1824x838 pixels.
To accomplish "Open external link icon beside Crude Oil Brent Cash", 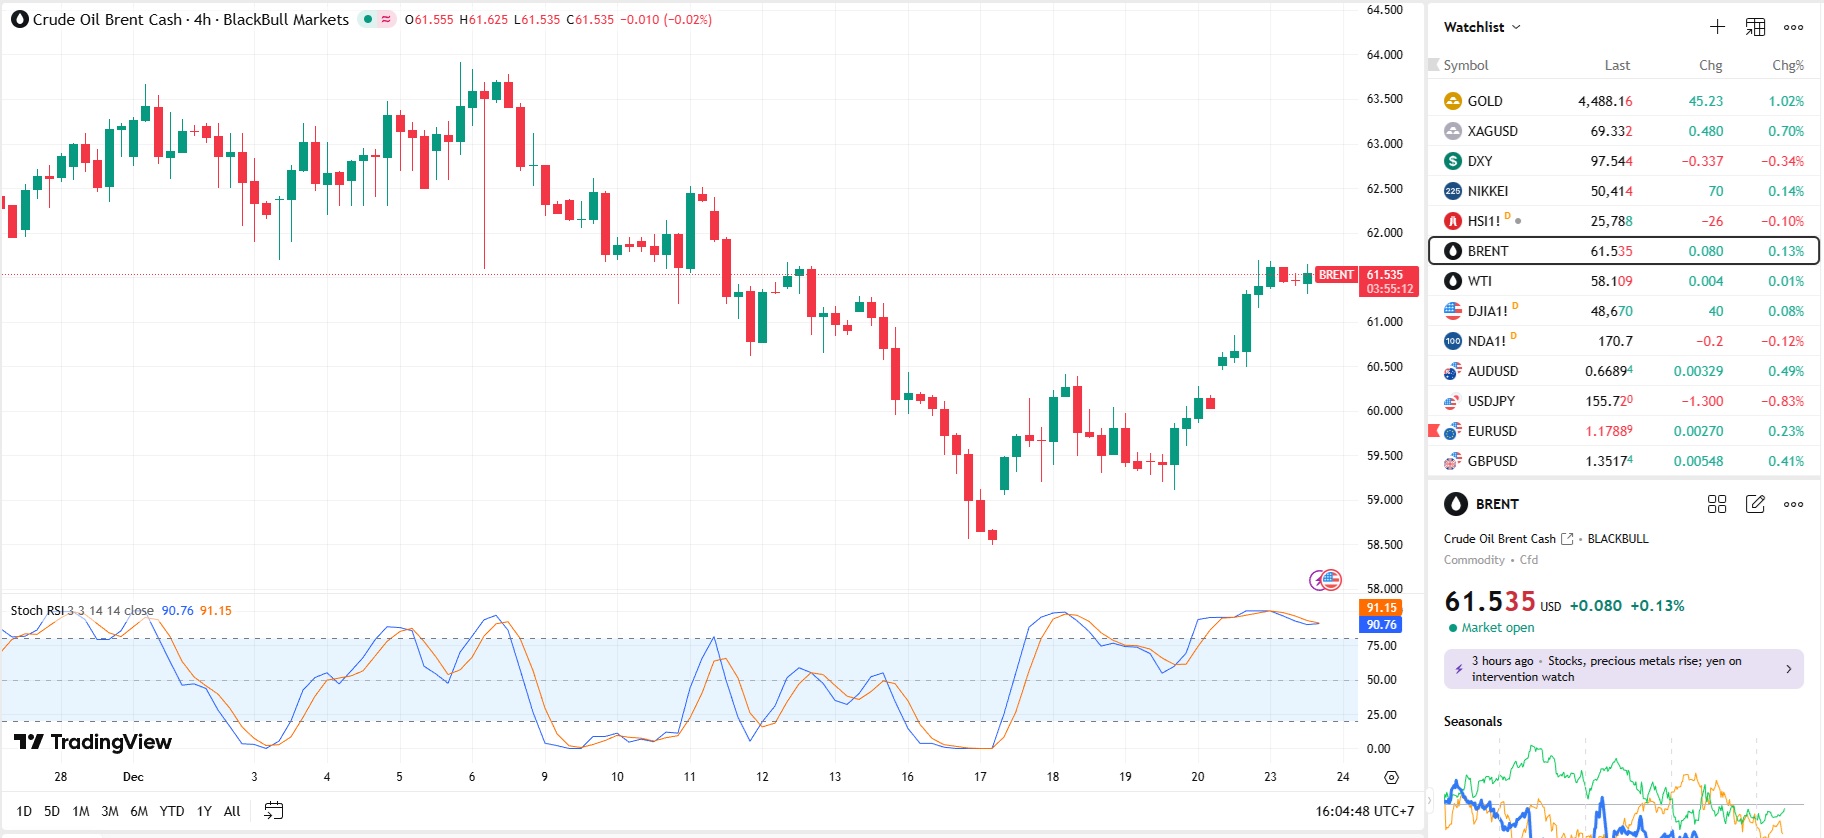I will pos(1567,539).
